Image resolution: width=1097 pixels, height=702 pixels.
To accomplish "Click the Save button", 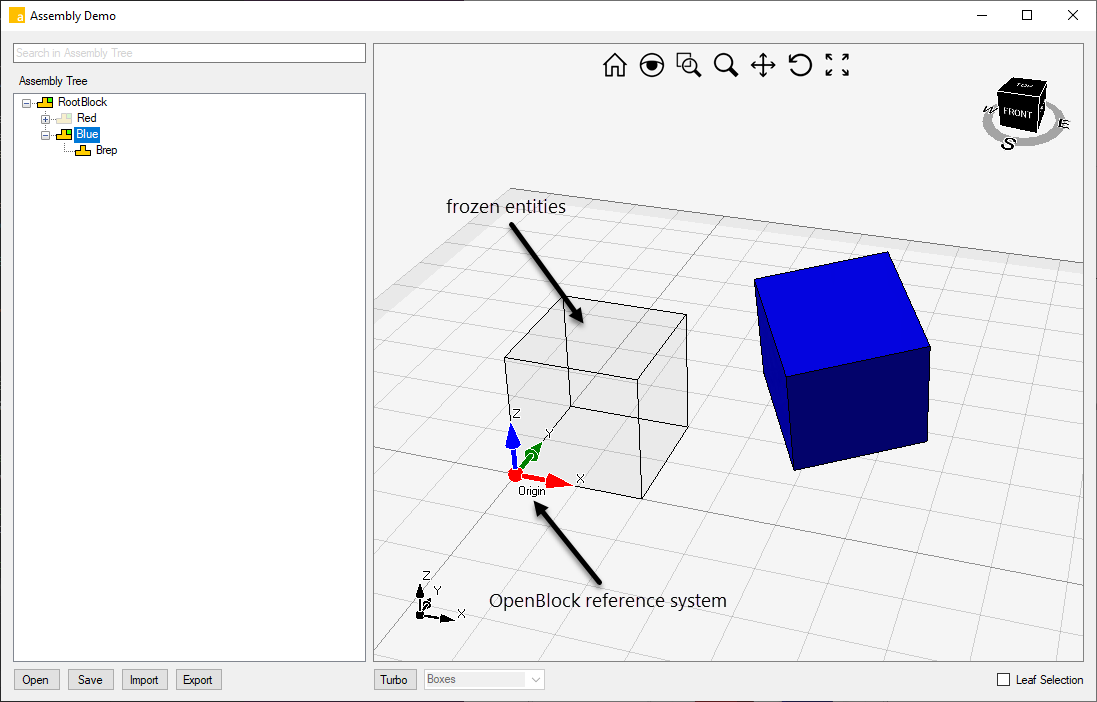I will click(x=90, y=679).
